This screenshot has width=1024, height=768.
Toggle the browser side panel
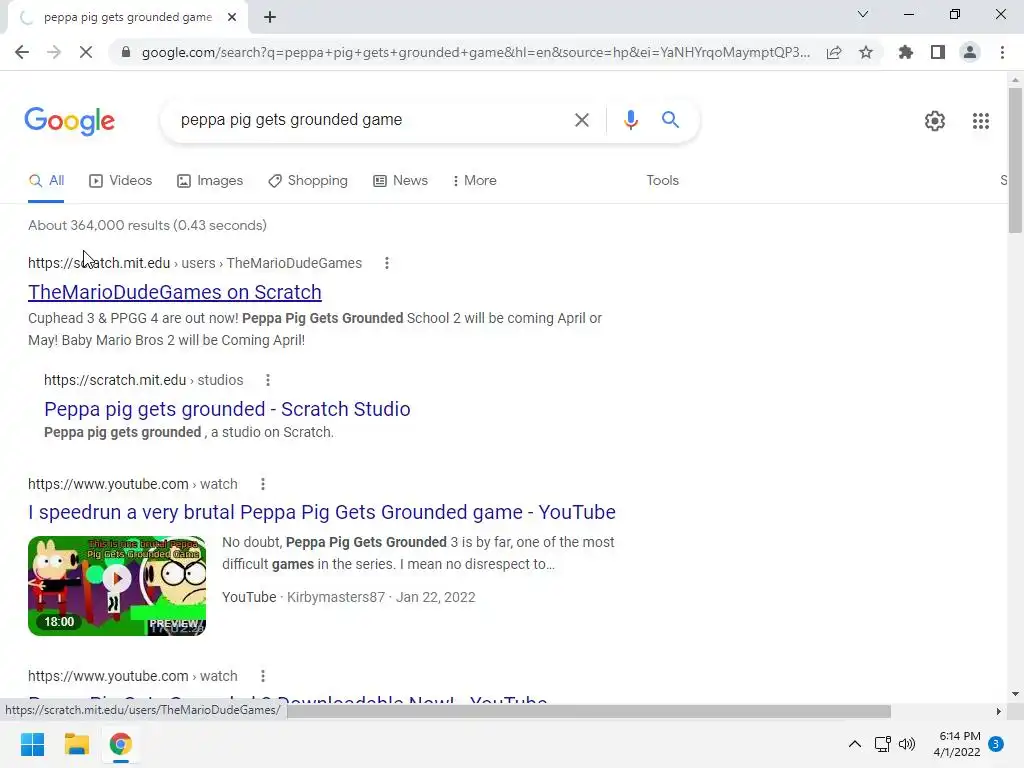coord(938,52)
